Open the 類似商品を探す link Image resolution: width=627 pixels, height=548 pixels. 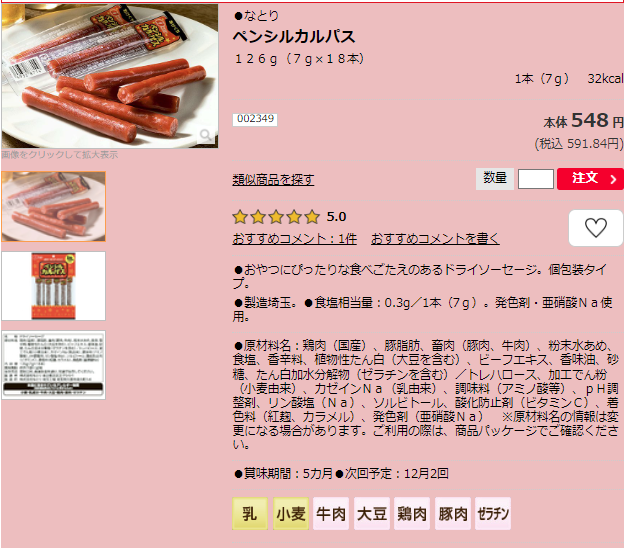point(273,180)
